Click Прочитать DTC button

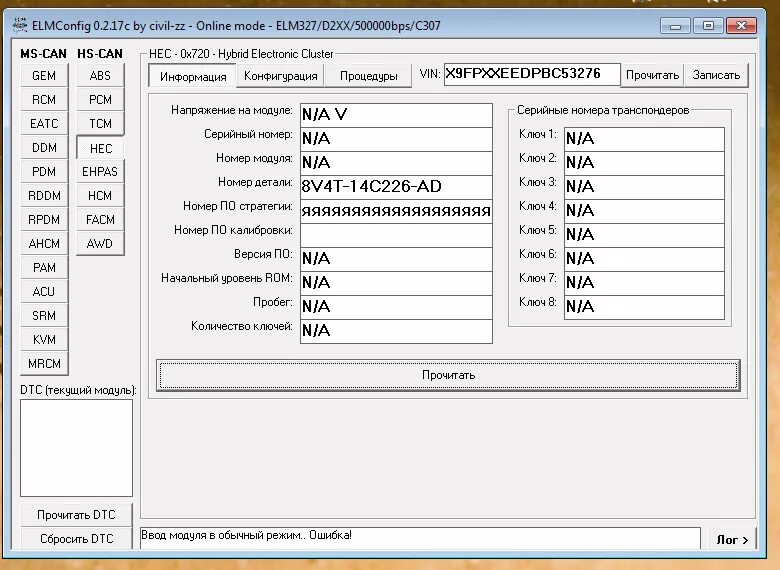point(76,515)
